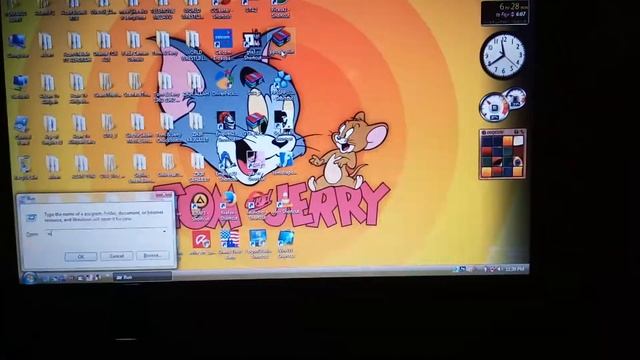Focus the Open text field in Run
The width and height of the screenshot is (640, 360).
pyautogui.click(x=107, y=233)
